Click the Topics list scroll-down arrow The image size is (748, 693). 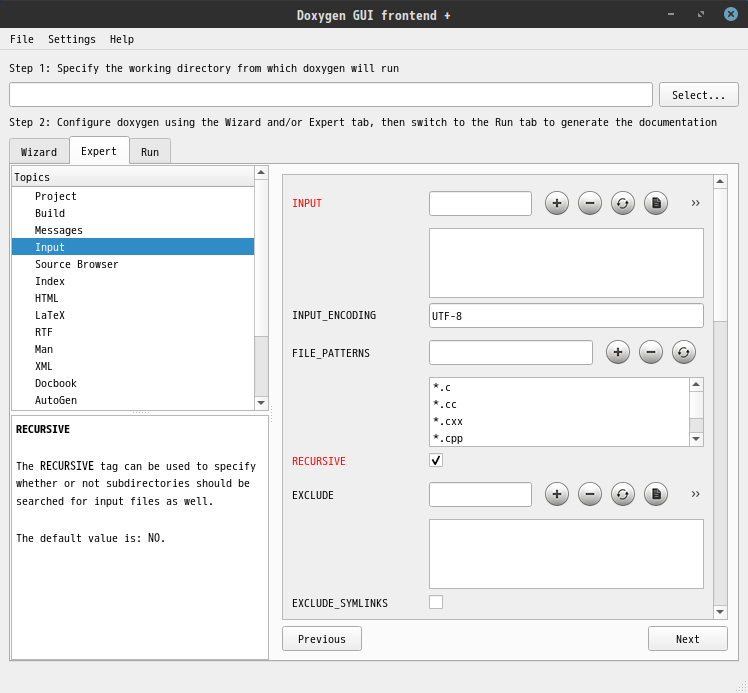[261, 403]
